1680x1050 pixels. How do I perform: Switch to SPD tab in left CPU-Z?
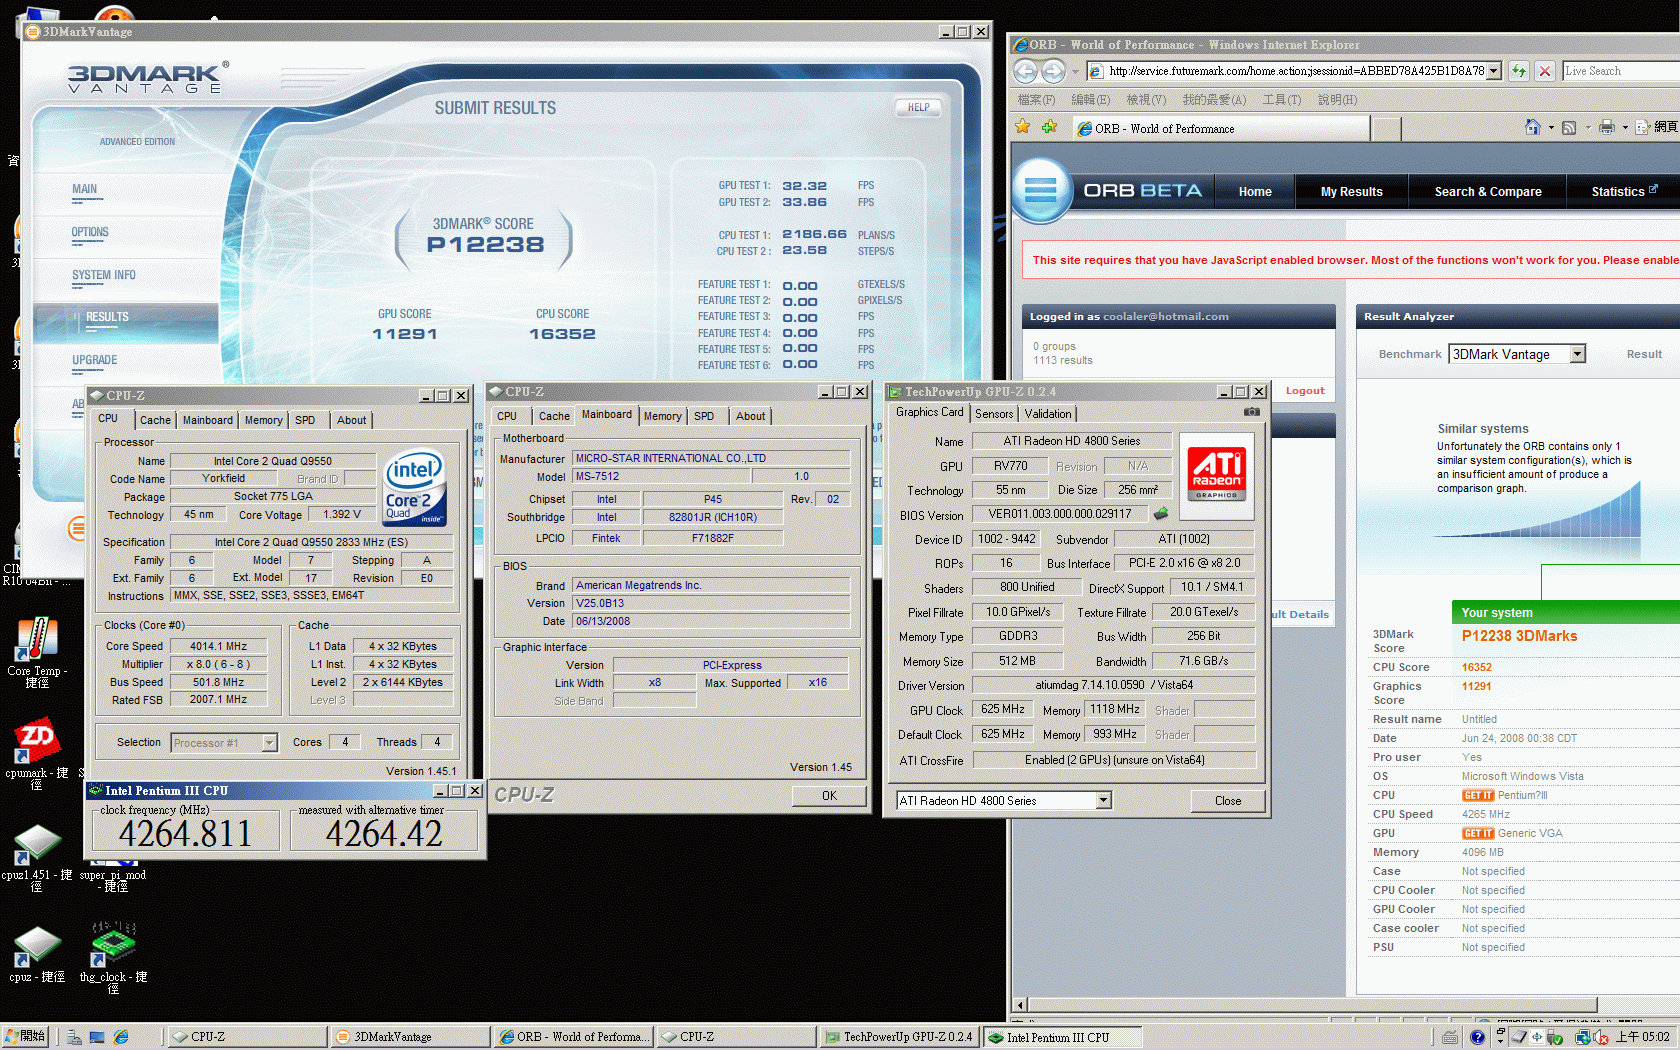click(x=305, y=420)
